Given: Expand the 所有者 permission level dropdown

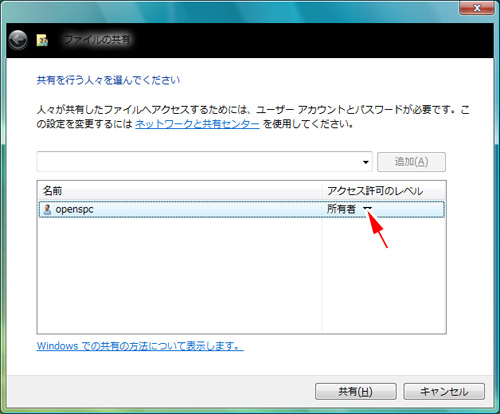Looking at the screenshot, I should point(367,209).
